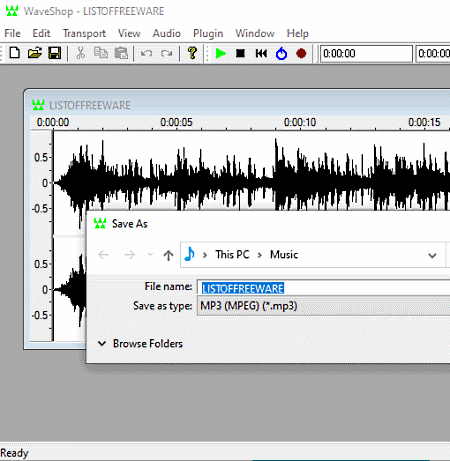
Task: Click the File name input field
Action: pos(324,288)
